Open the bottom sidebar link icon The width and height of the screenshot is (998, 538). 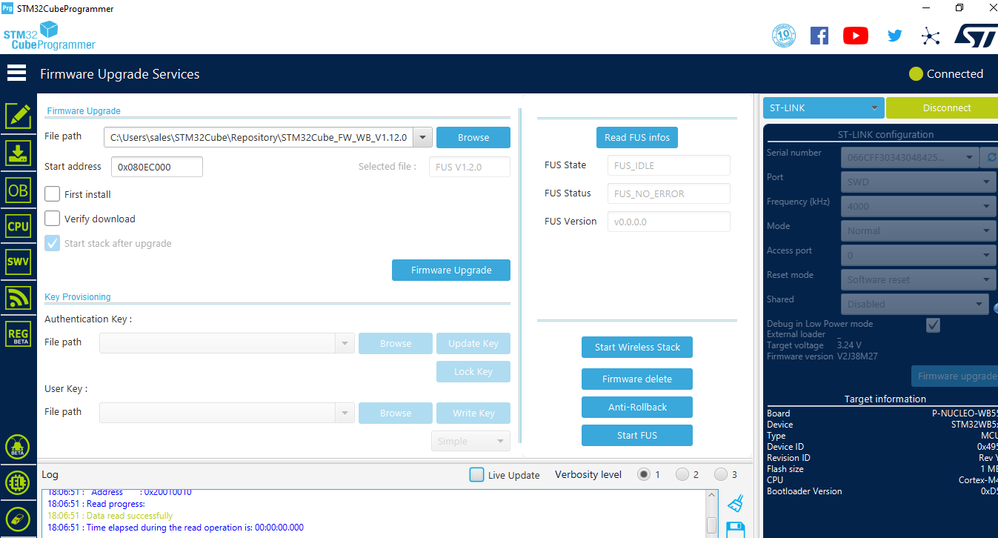[18, 520]
